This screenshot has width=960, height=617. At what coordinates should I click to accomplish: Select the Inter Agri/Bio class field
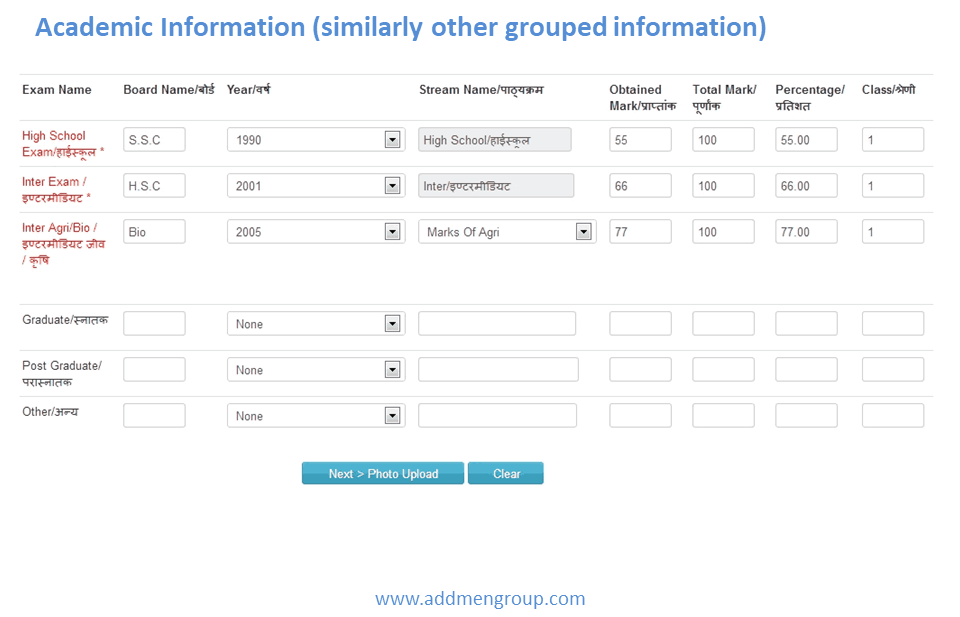(x=892, y=232)
